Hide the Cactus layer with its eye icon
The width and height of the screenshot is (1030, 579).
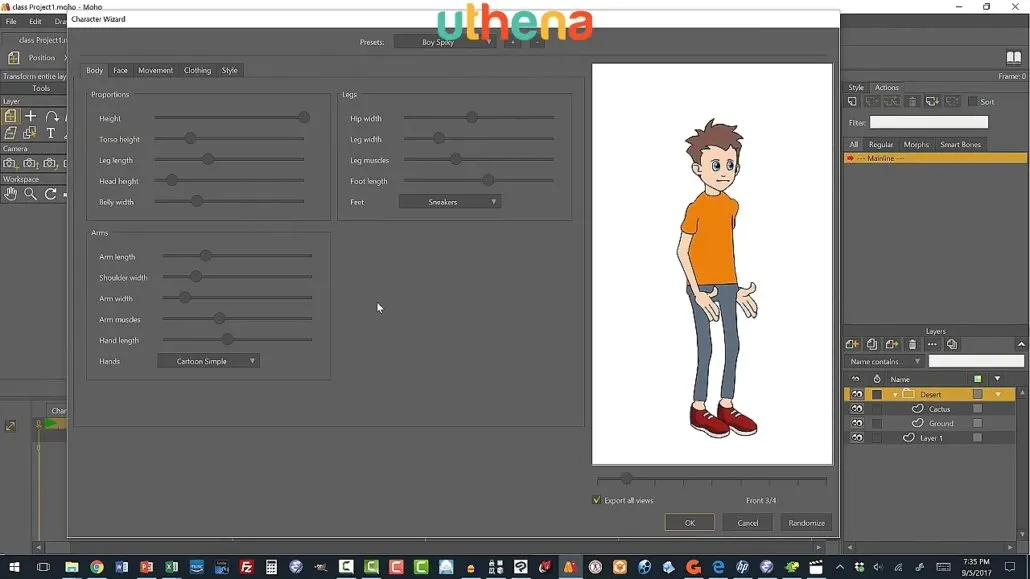[857, 409]
